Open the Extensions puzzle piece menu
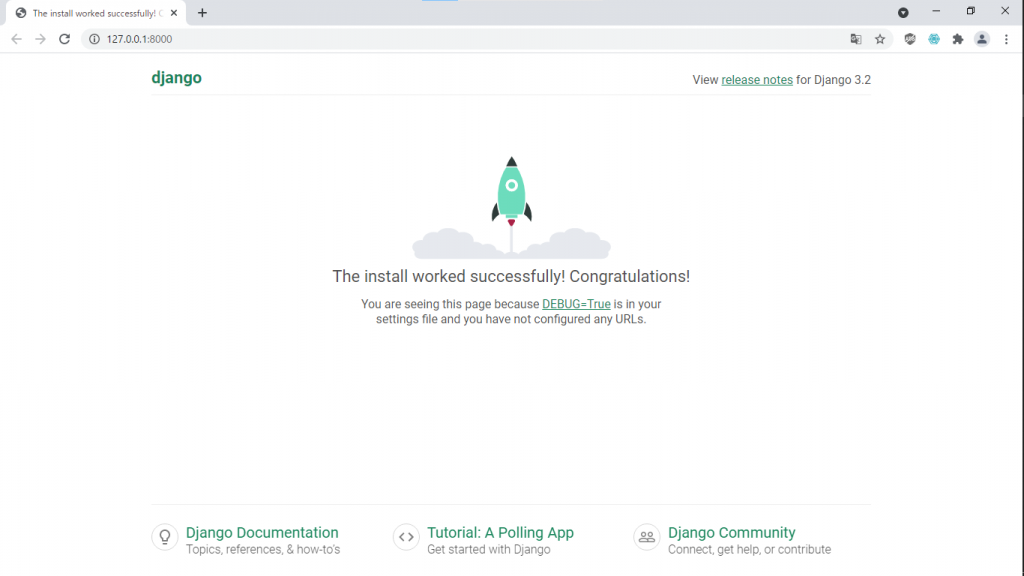This screenshot has width=1024, height=576. click(958, 39)
